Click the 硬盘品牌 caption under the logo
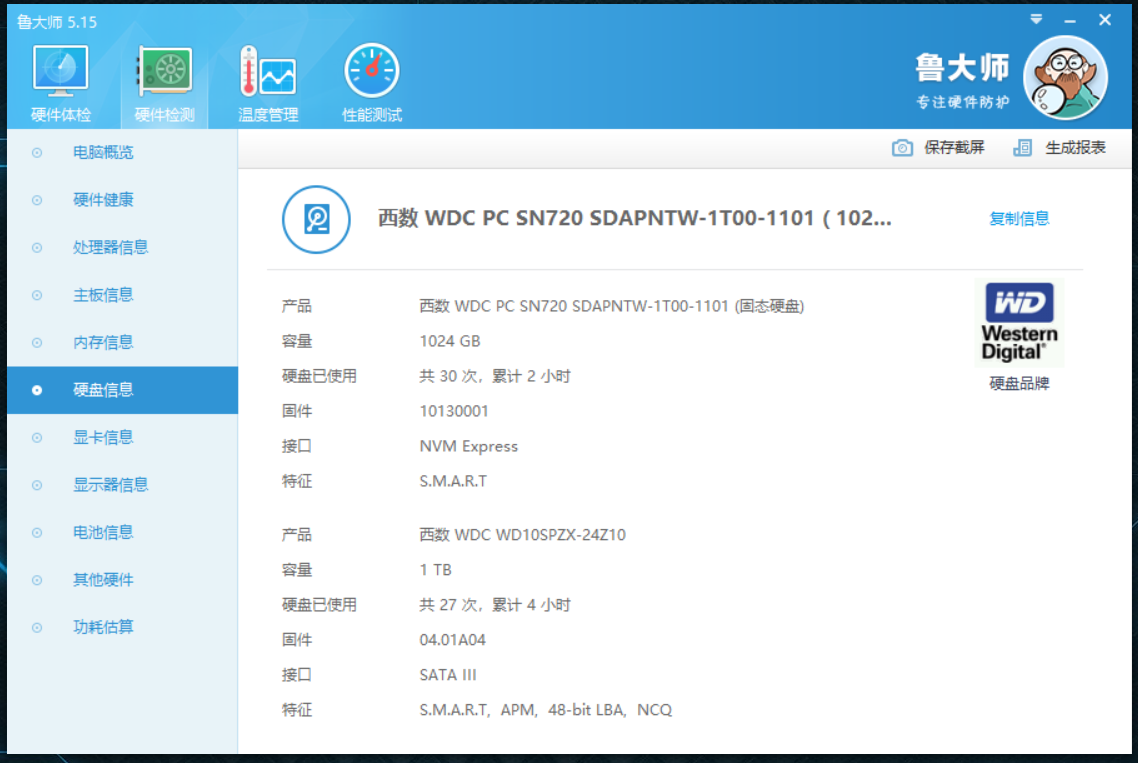 [1019, 383]
